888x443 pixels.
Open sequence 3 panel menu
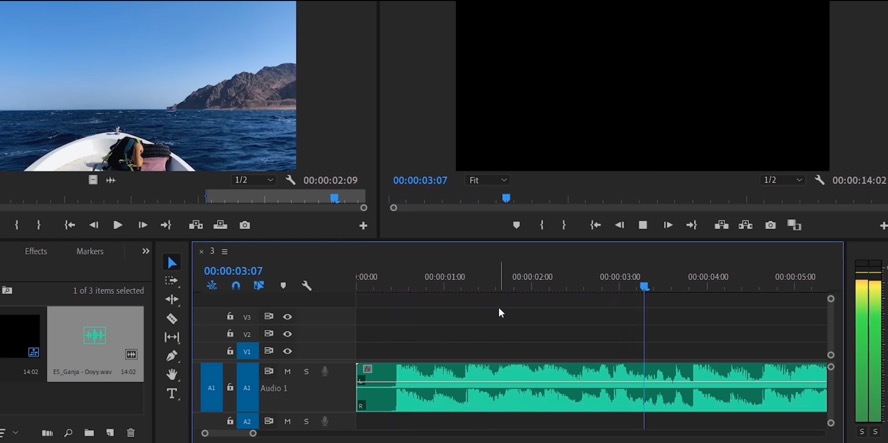[x=224, y=251]
